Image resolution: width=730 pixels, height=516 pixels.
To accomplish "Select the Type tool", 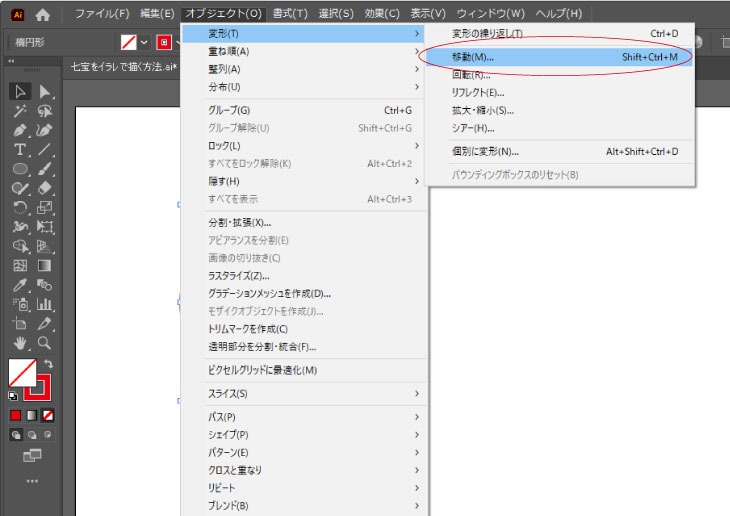I will tap(20, 150).
